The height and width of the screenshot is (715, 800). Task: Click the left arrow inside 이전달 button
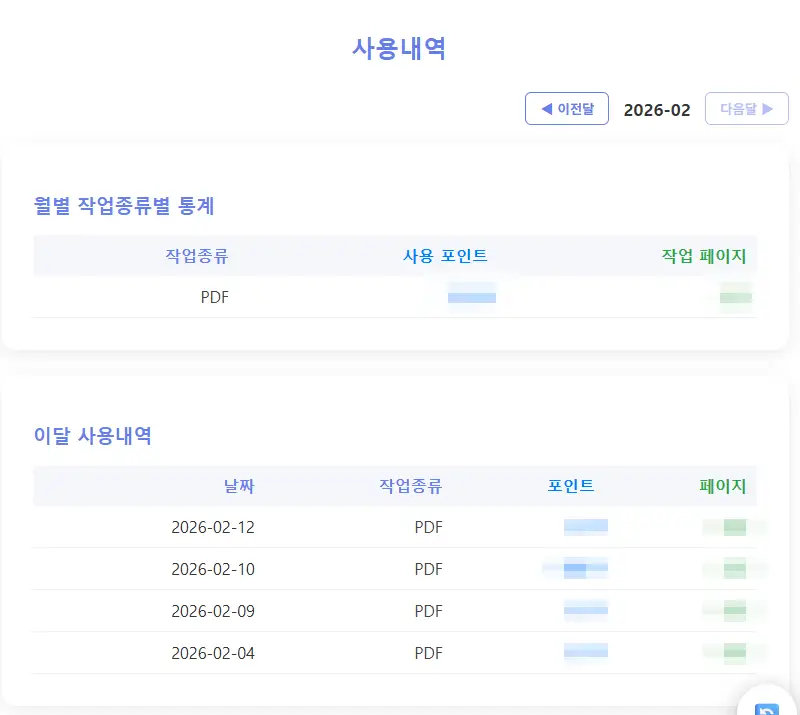tap(547, 108)
